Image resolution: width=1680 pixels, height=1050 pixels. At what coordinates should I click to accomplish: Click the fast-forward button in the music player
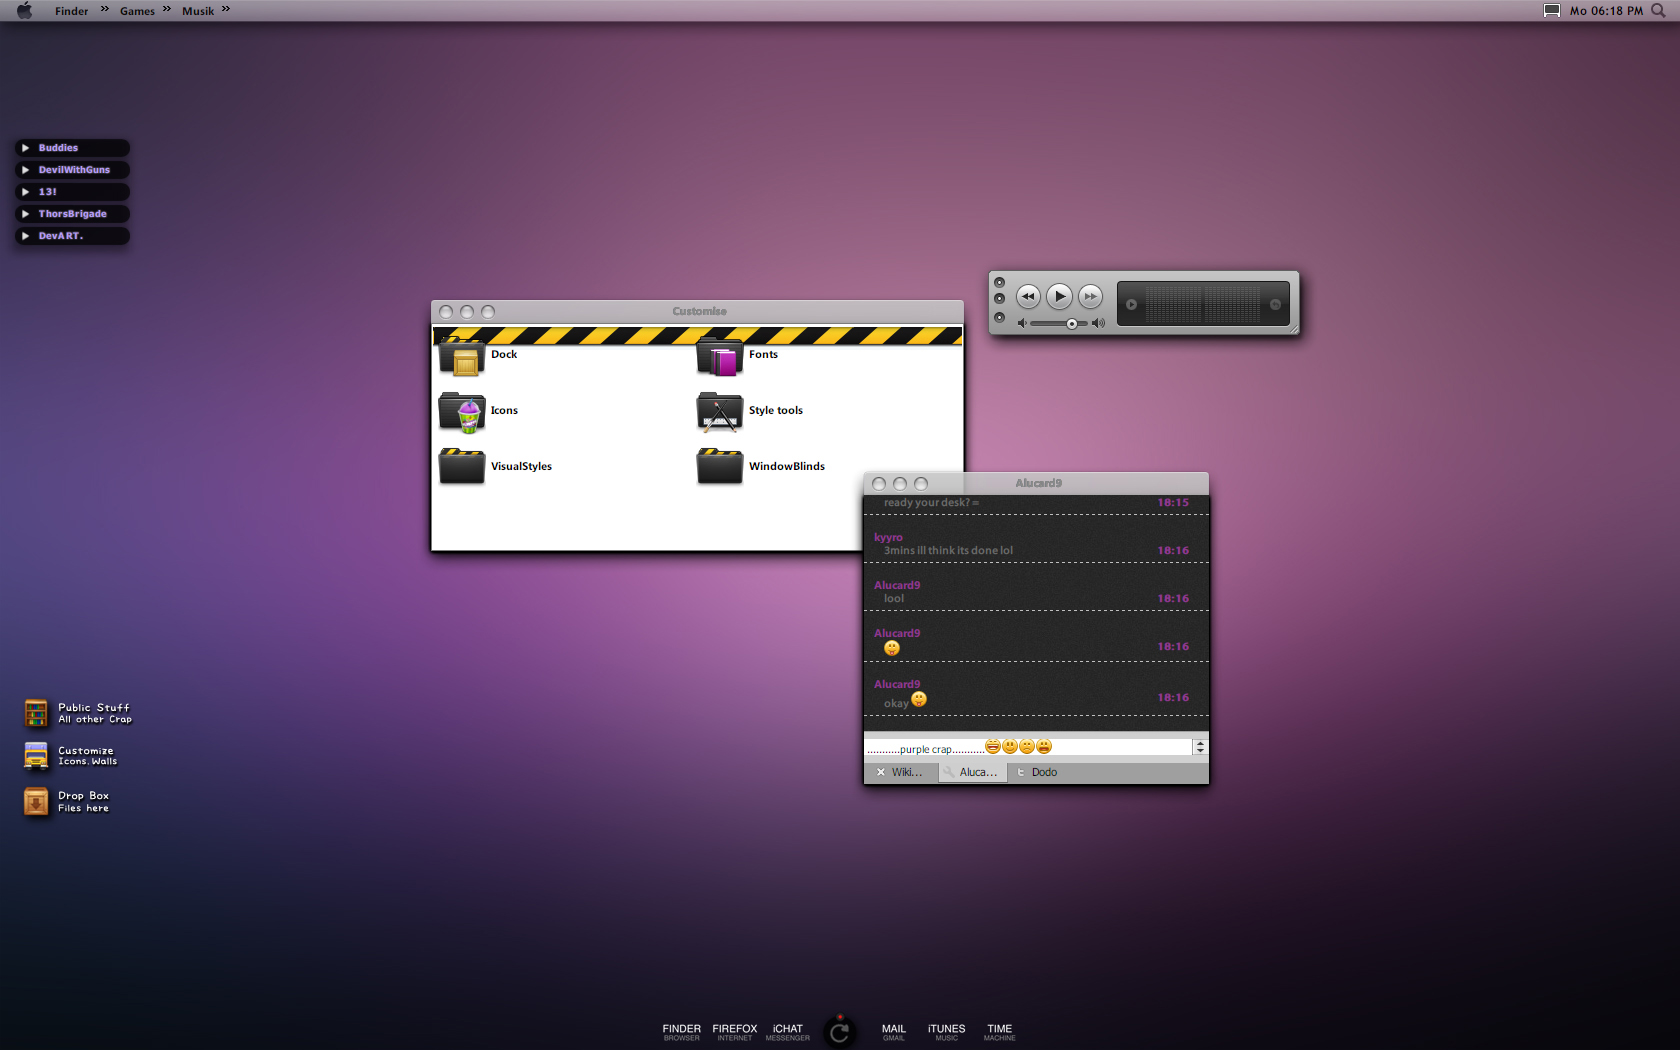1090,297
